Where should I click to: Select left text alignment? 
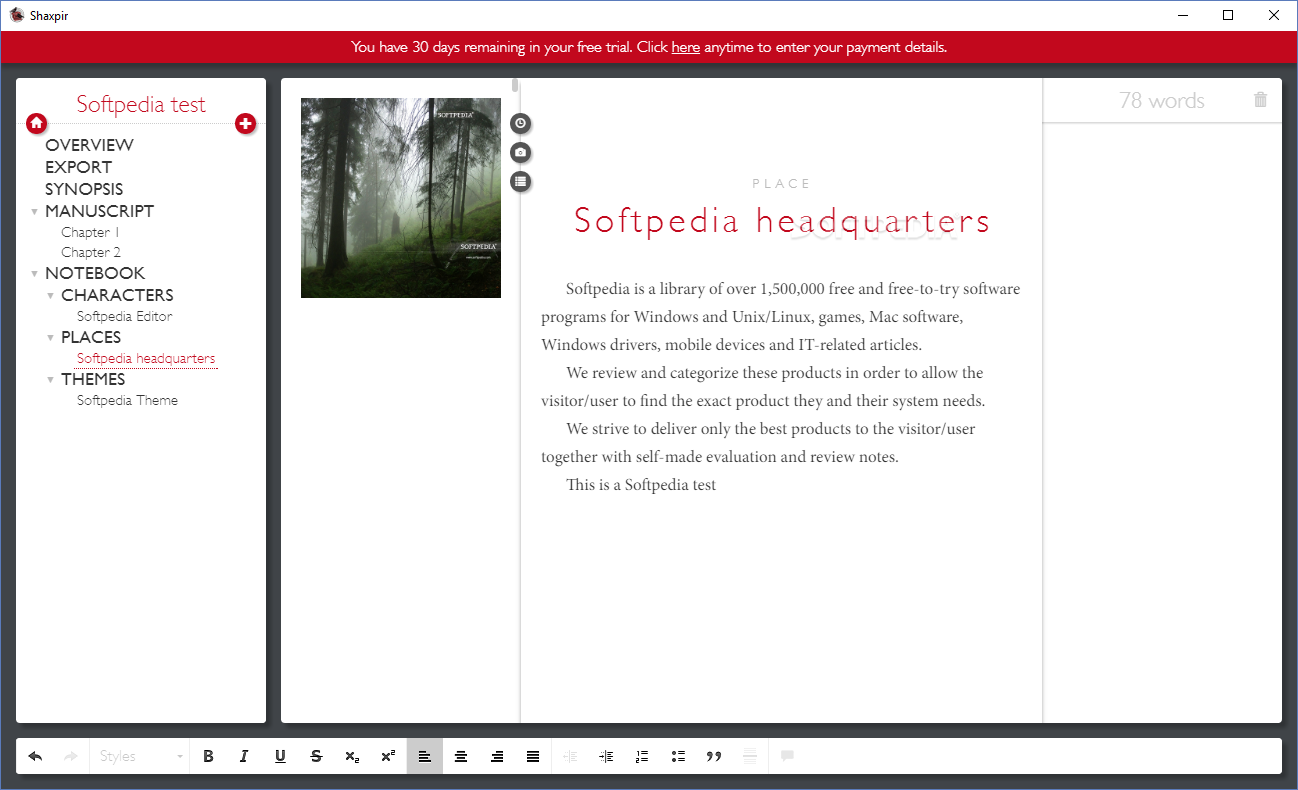(425, 756)
